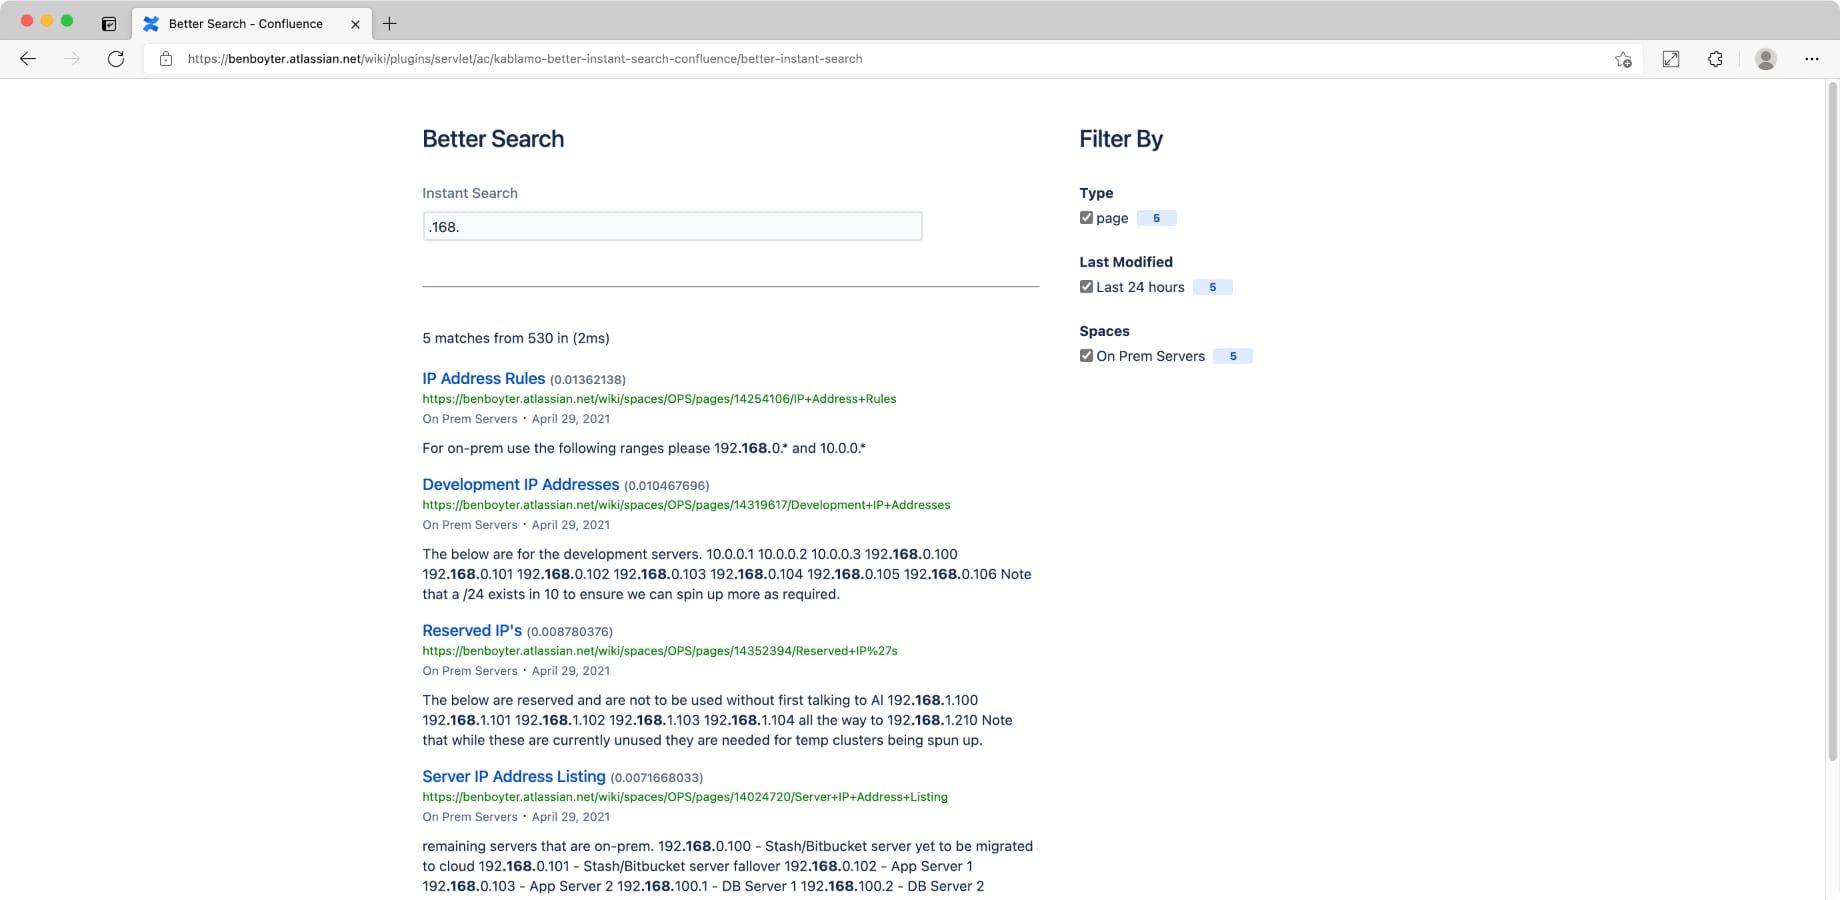Click the Last Modified section label

tap(1126, 262)
